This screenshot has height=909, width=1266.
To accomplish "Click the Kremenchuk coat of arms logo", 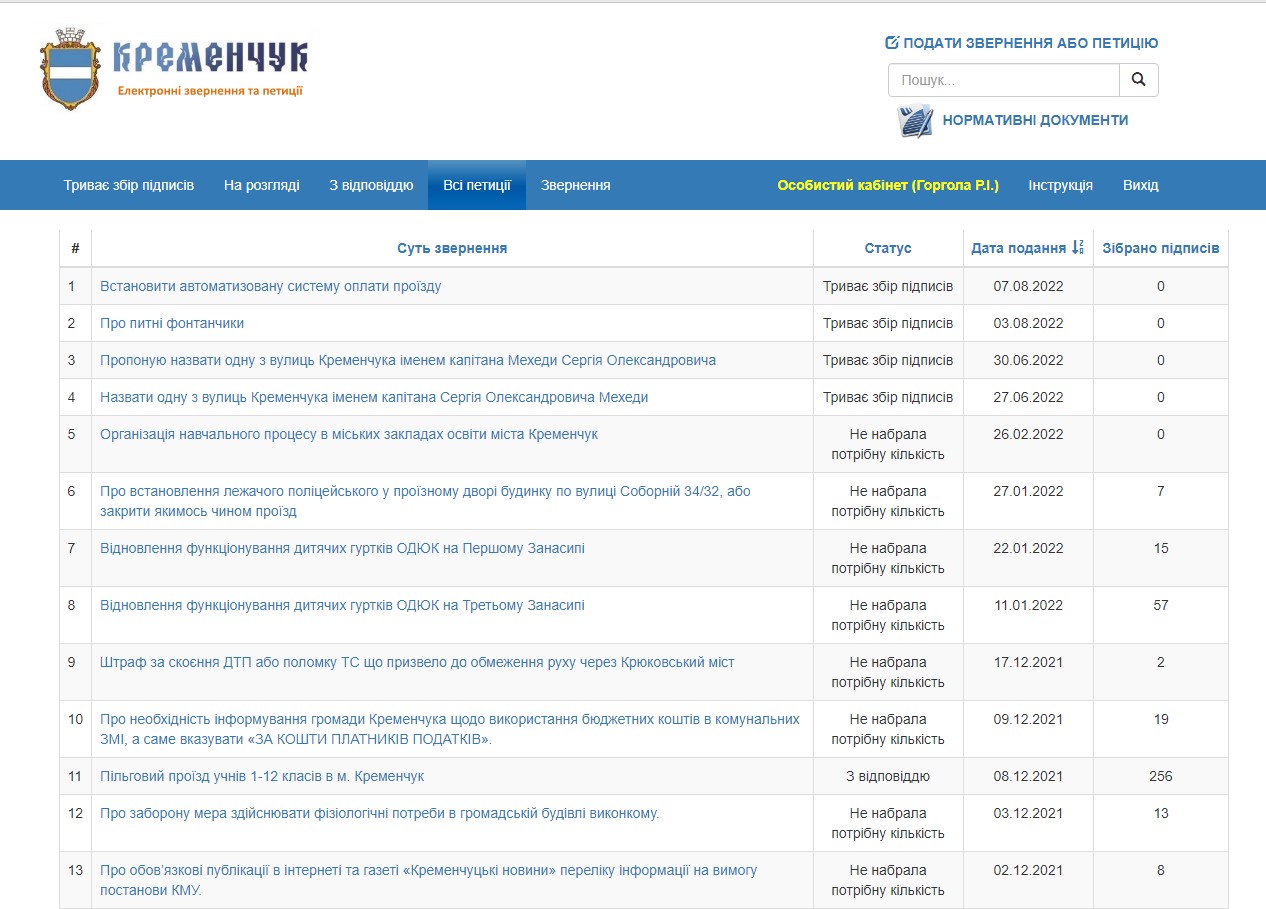I will pos(71,69).
